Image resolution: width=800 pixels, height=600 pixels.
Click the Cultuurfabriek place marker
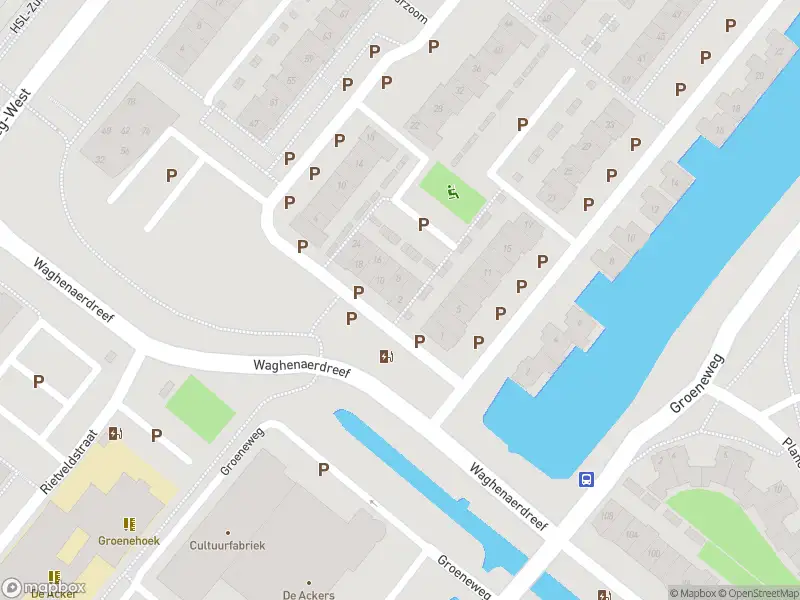(x=228, y=533)
